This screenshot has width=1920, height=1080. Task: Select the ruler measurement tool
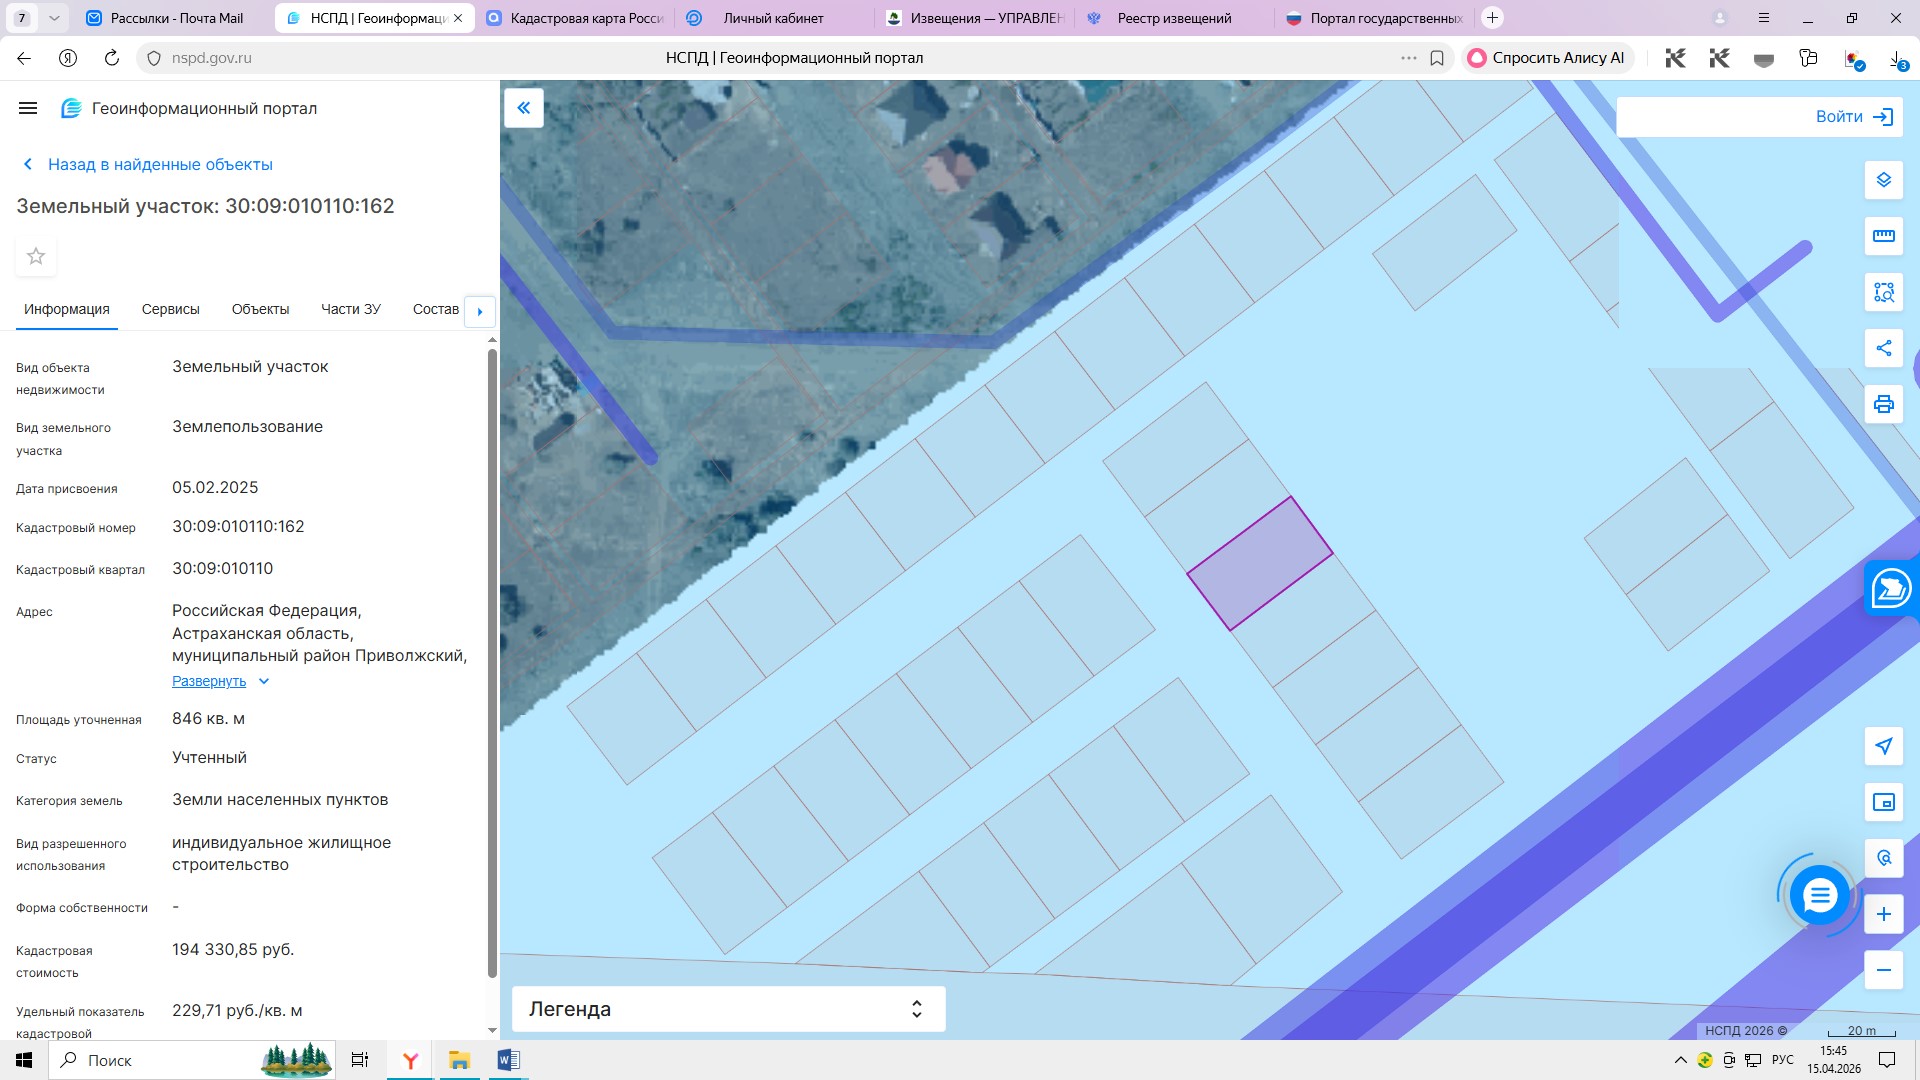click(1883, 236)
